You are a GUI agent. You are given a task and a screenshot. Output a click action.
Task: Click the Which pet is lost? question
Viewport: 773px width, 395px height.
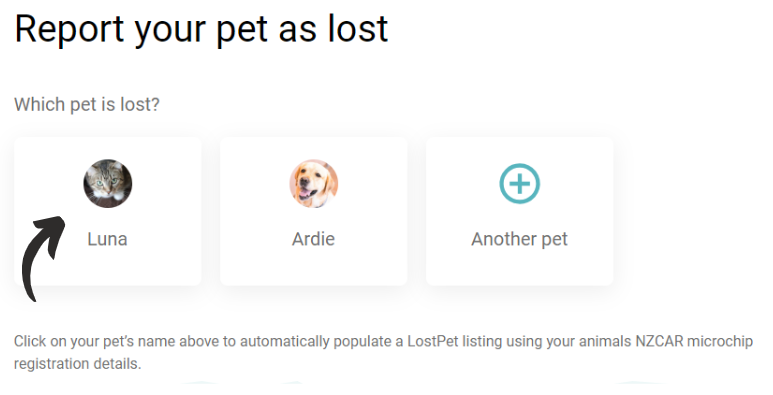[x=87, y=105]
